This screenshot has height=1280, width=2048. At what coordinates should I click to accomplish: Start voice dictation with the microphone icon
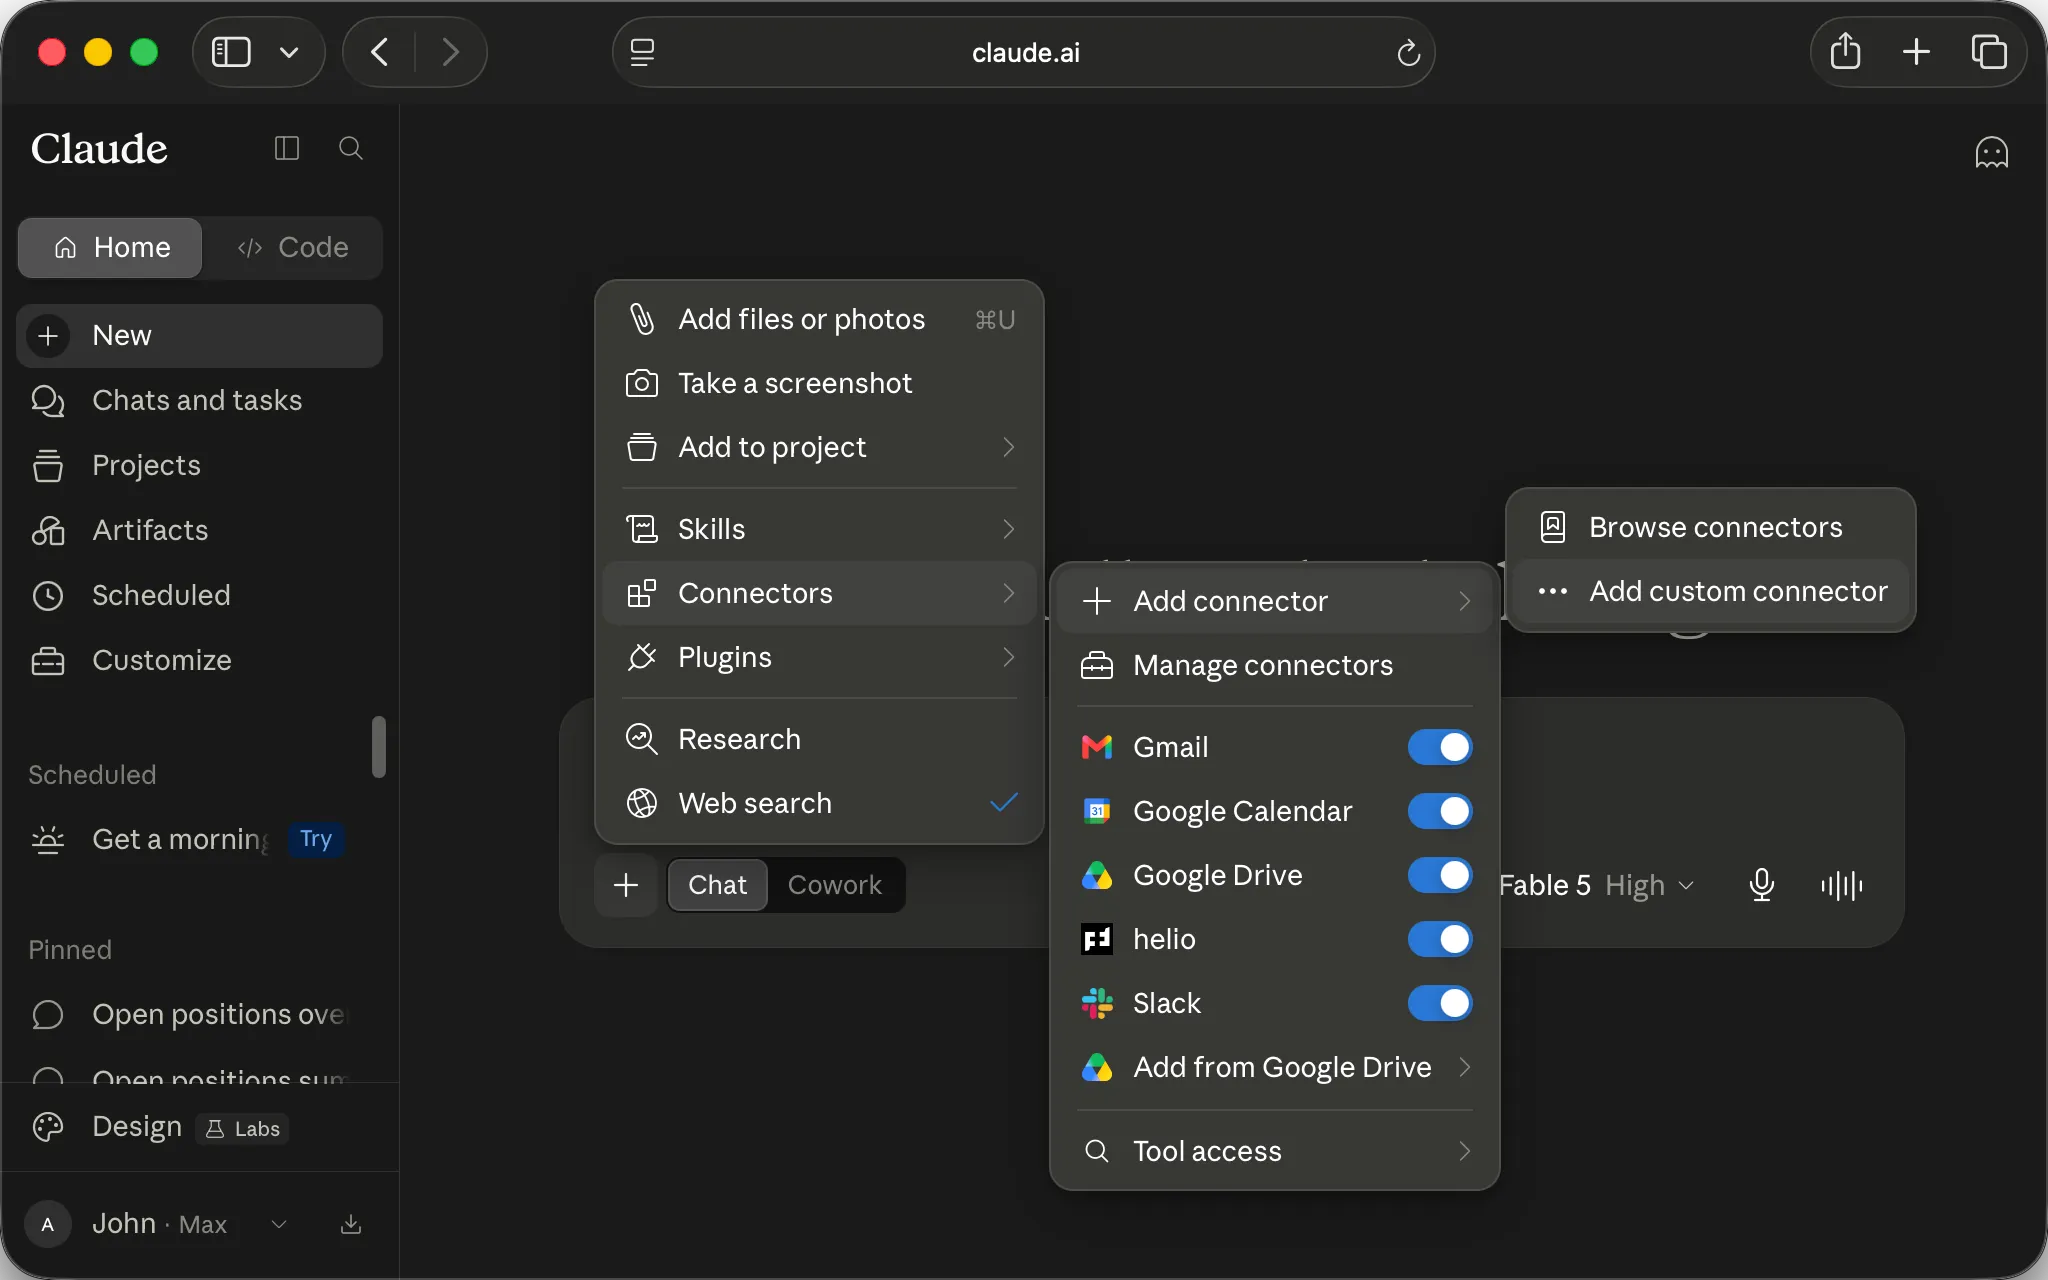pos(1762,885)
